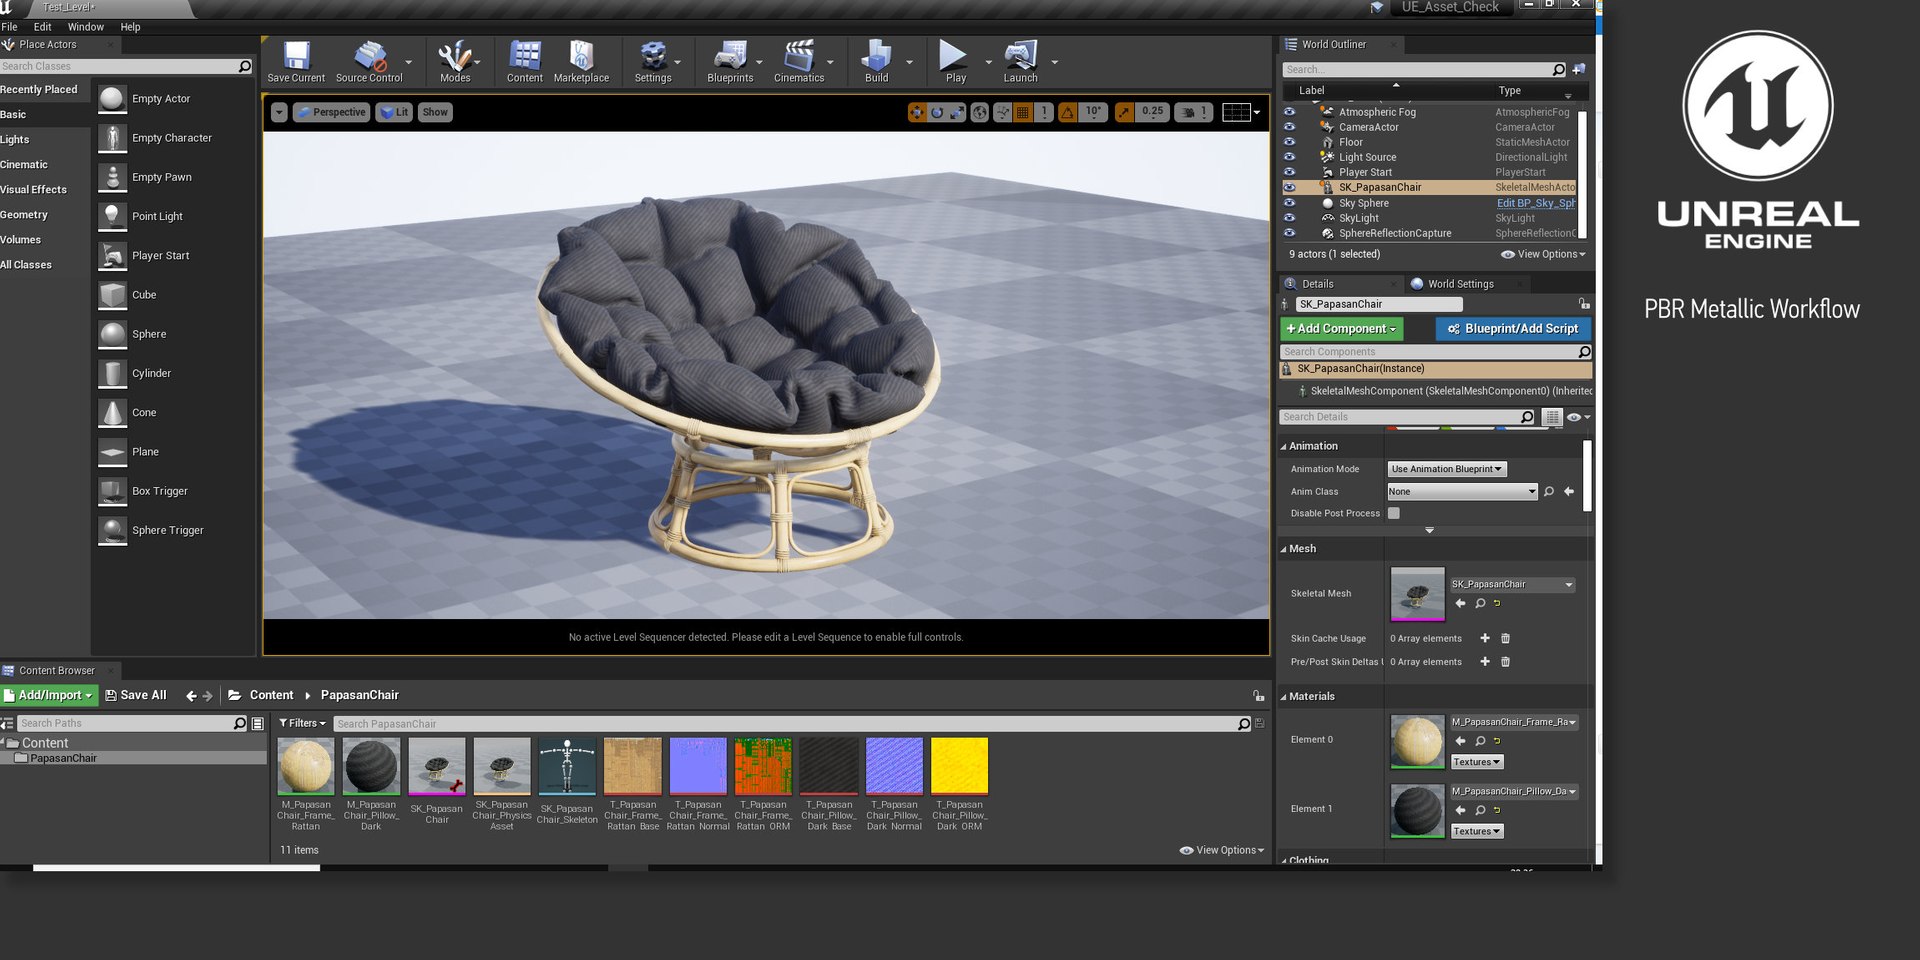Open the File menu
1920x960 pixels.
[9, 27]
